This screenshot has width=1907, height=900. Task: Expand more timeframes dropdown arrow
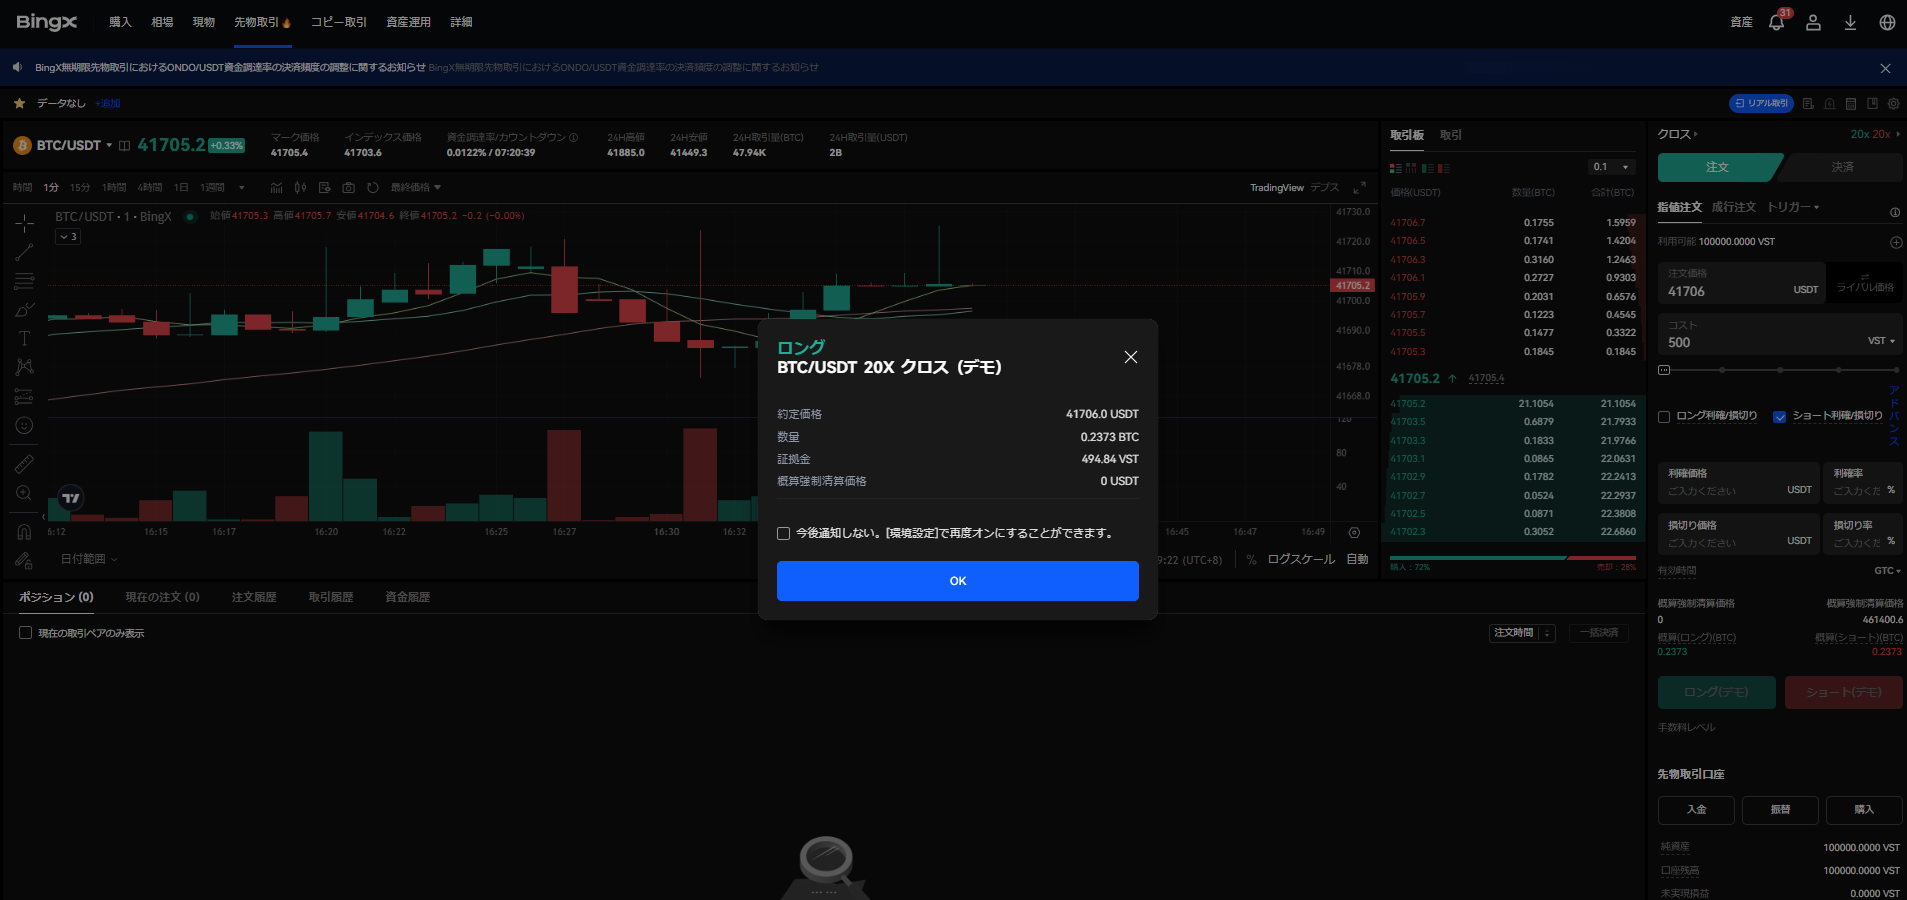pyautogui.click(x=242, y=188)
